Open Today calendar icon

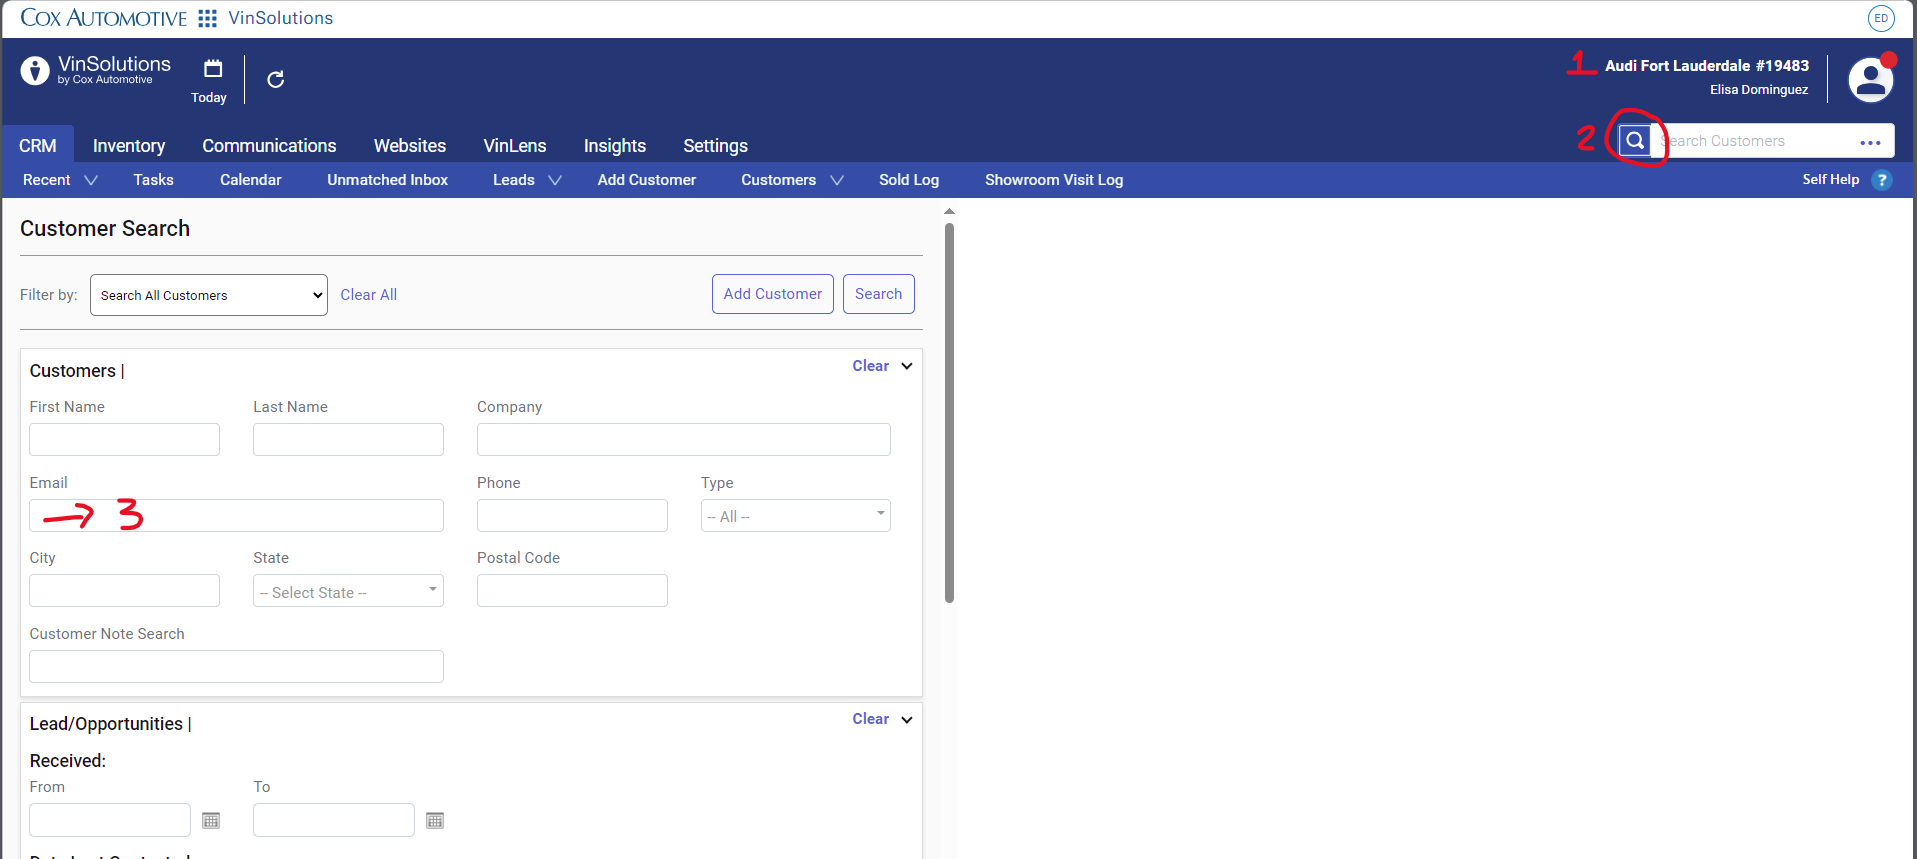click(x=213, y=68)
